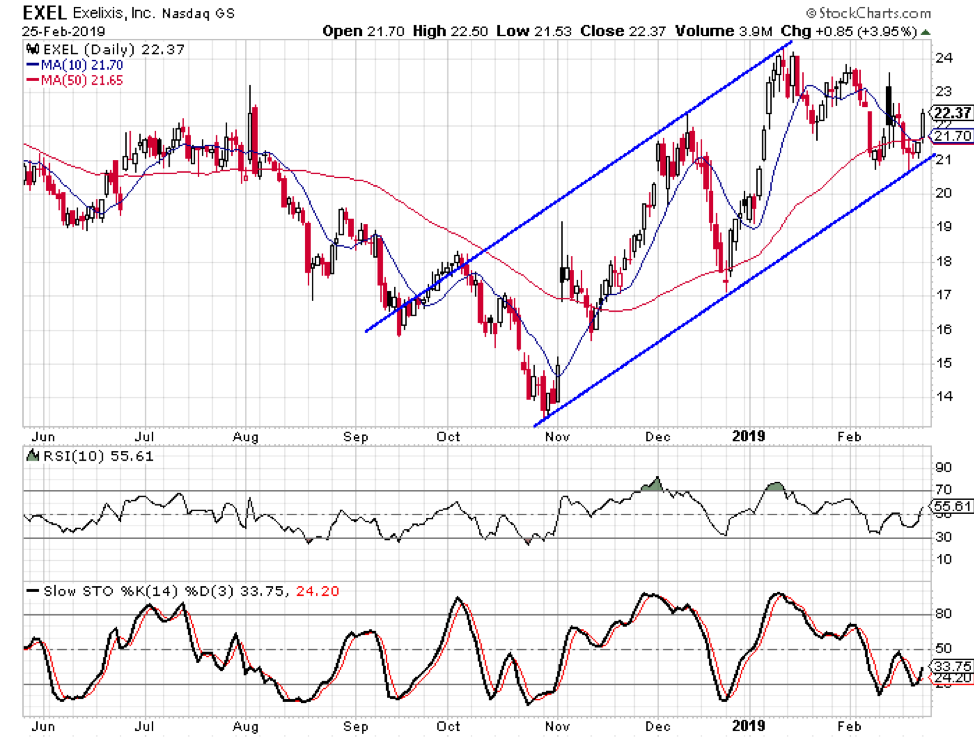Click the 22.37 last price tag

[952, 112]
